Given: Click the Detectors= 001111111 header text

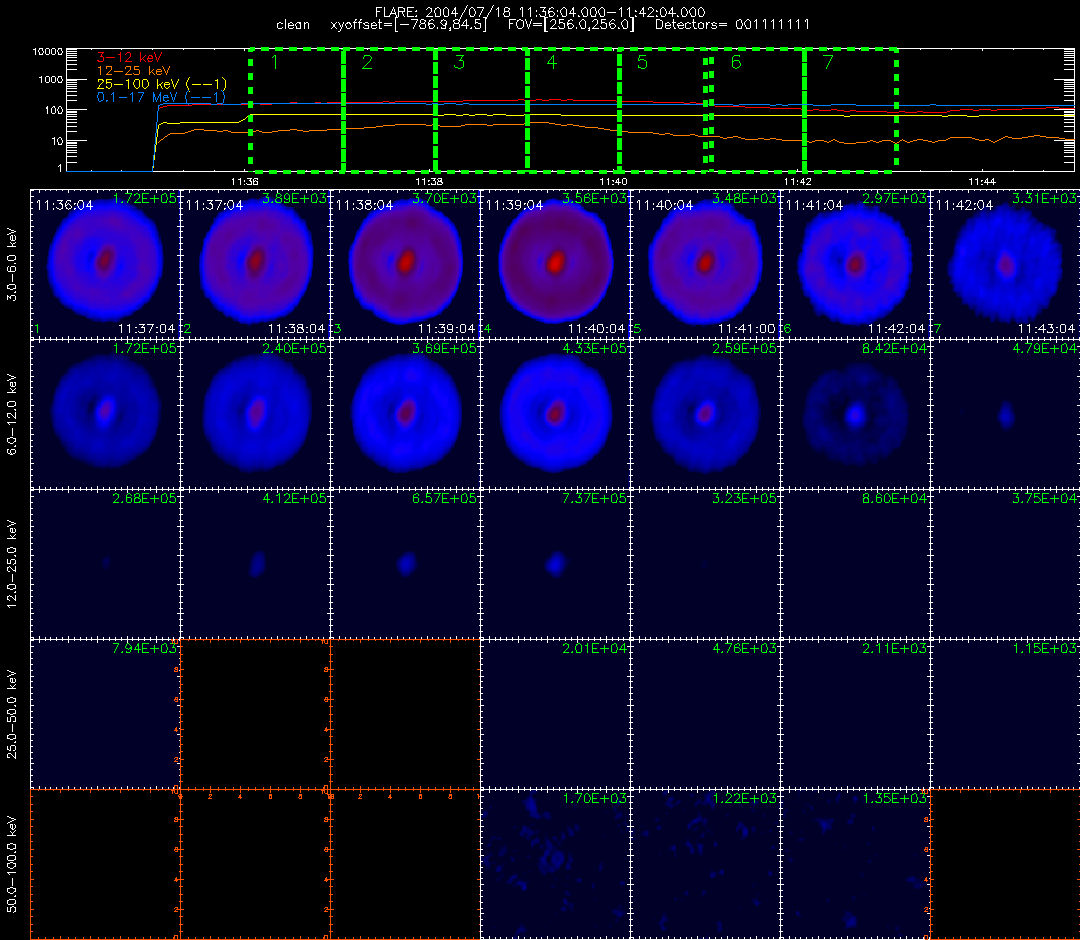Looking at the screenshot, I should coord(732,25).
